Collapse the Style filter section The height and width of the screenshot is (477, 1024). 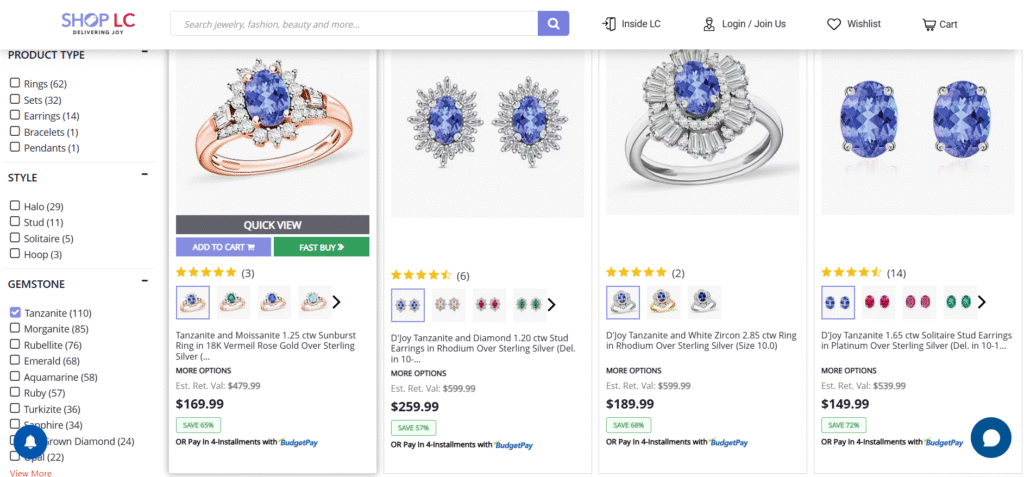145,177
